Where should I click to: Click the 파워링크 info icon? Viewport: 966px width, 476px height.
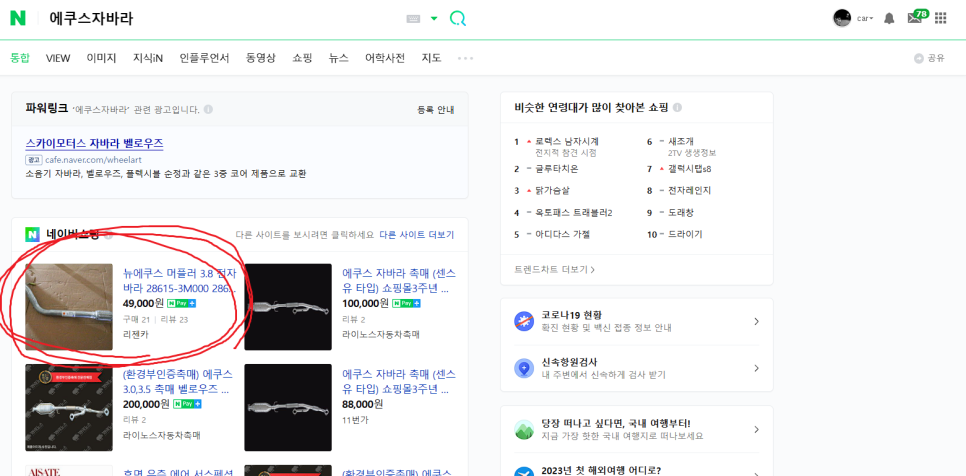(208, 110)
